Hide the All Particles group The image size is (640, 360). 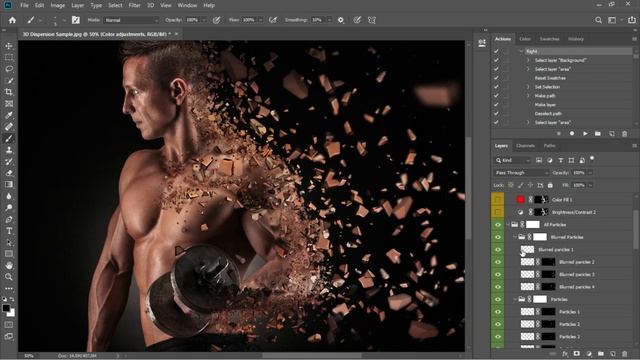click(498, 224)
